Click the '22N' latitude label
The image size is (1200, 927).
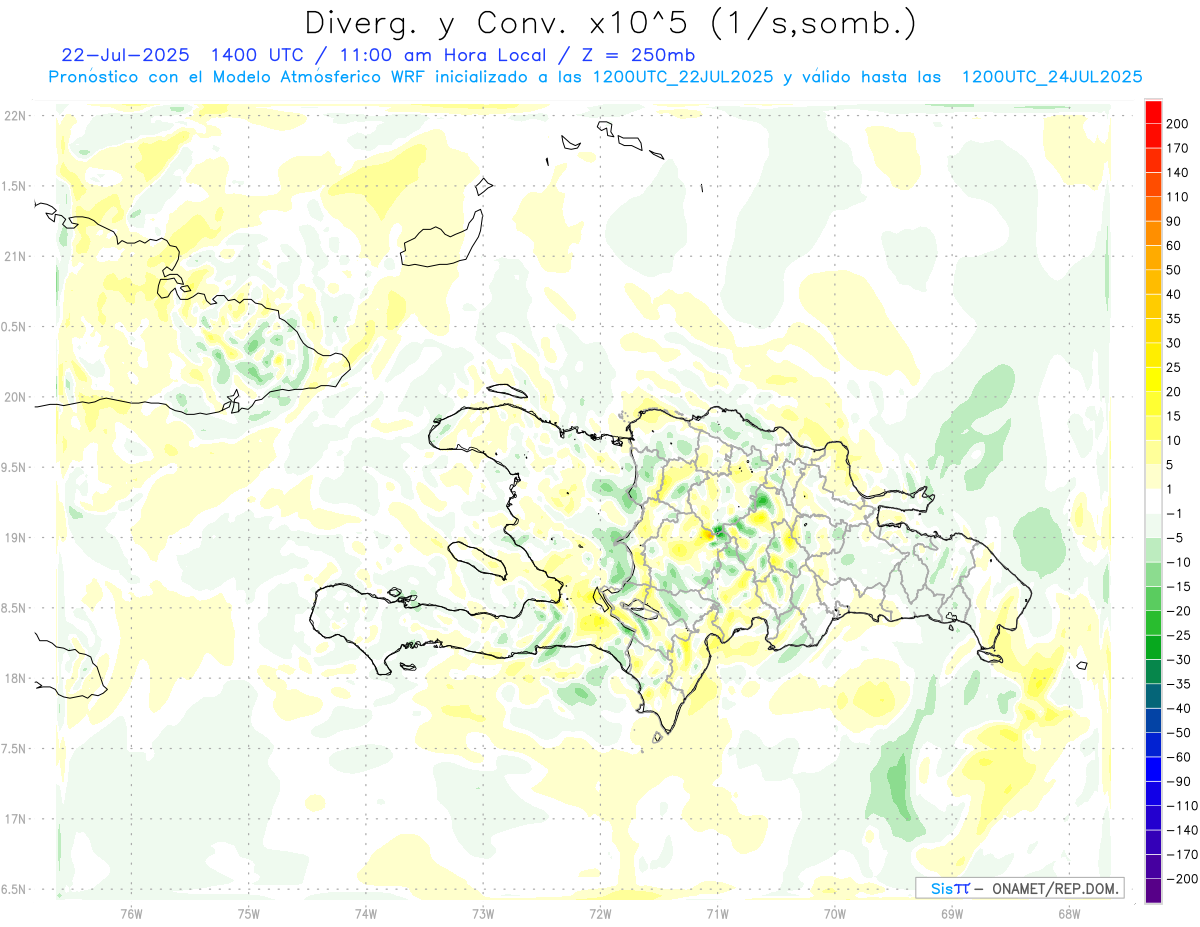(x=17, y=116)
